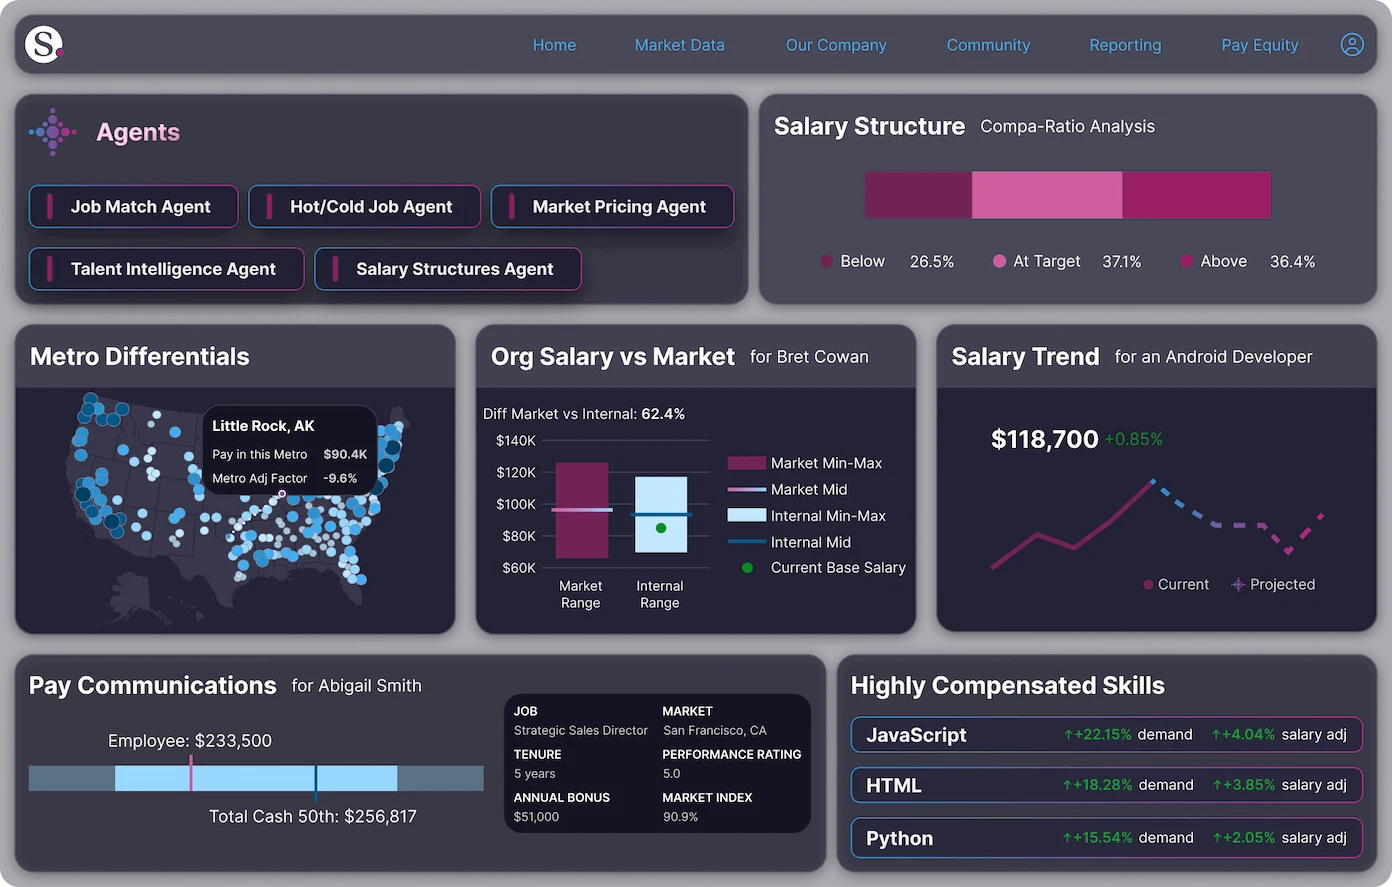Click 'Employee: $233,500' label
The width and height of the screenshot is (1392, 887).
click(x=190, y=741)
